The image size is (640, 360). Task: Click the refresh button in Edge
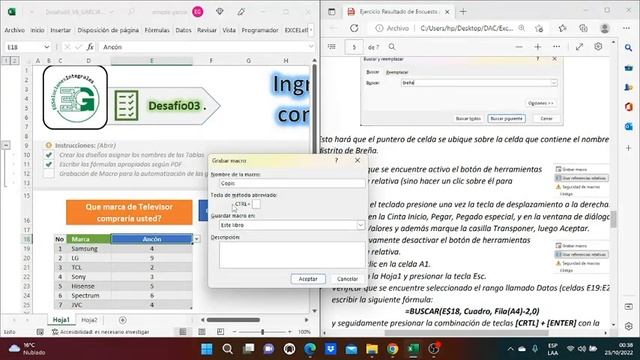[354, 28]
